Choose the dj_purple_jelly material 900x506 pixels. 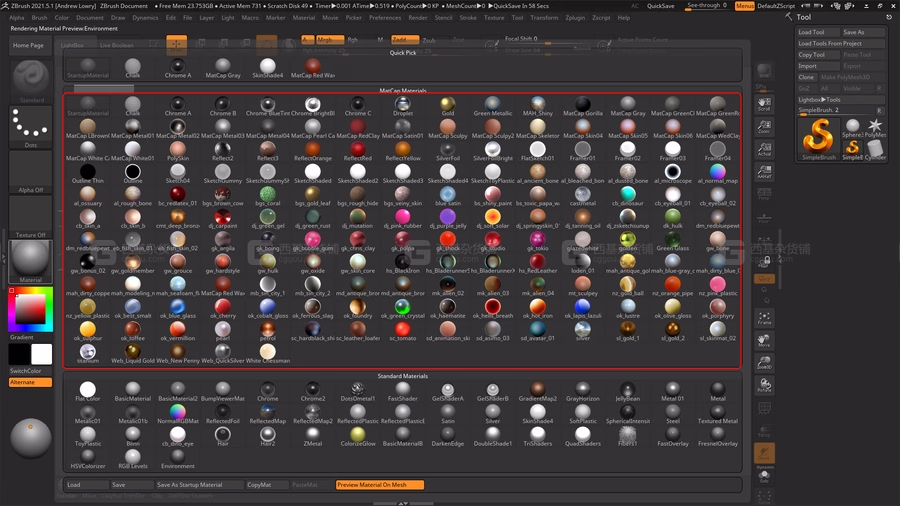point(448,216)
